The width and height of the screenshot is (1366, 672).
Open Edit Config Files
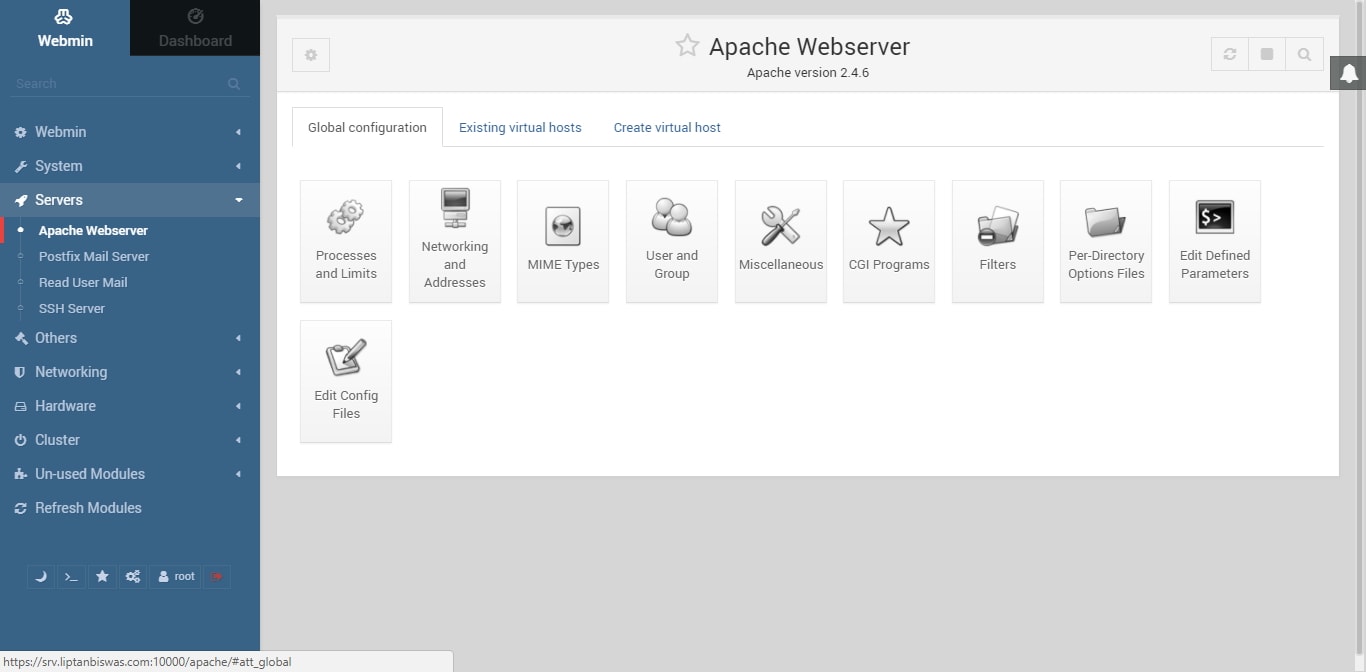point(346,381)
